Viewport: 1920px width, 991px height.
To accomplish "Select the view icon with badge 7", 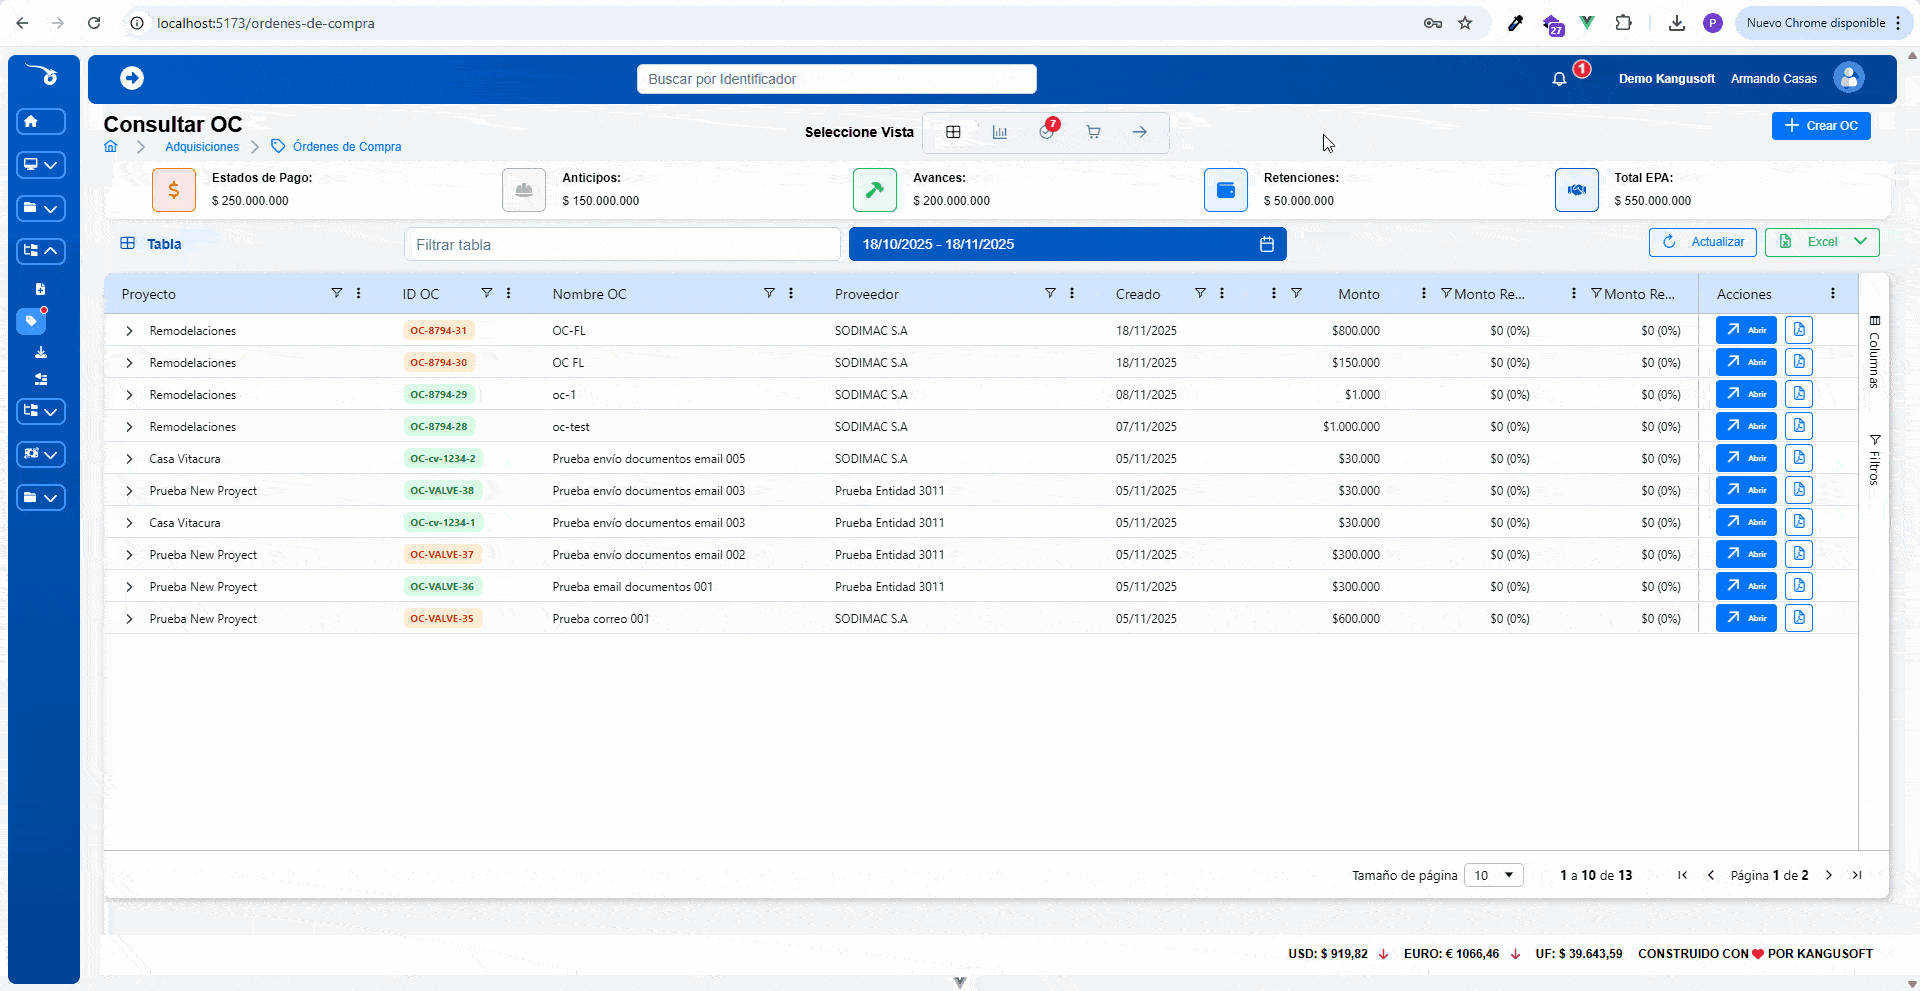I will tap(1047, 131).
